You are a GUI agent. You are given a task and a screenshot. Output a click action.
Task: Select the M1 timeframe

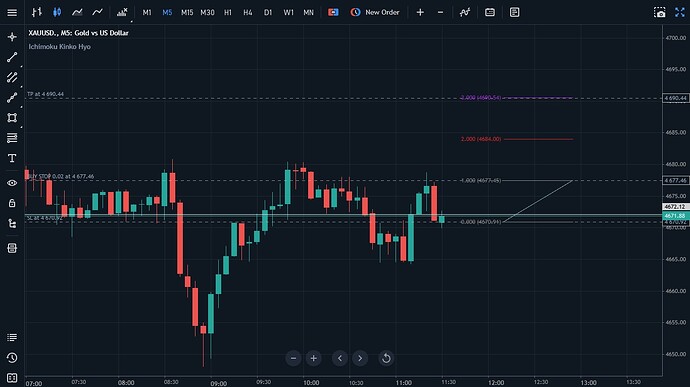click(x=147, y=12)
